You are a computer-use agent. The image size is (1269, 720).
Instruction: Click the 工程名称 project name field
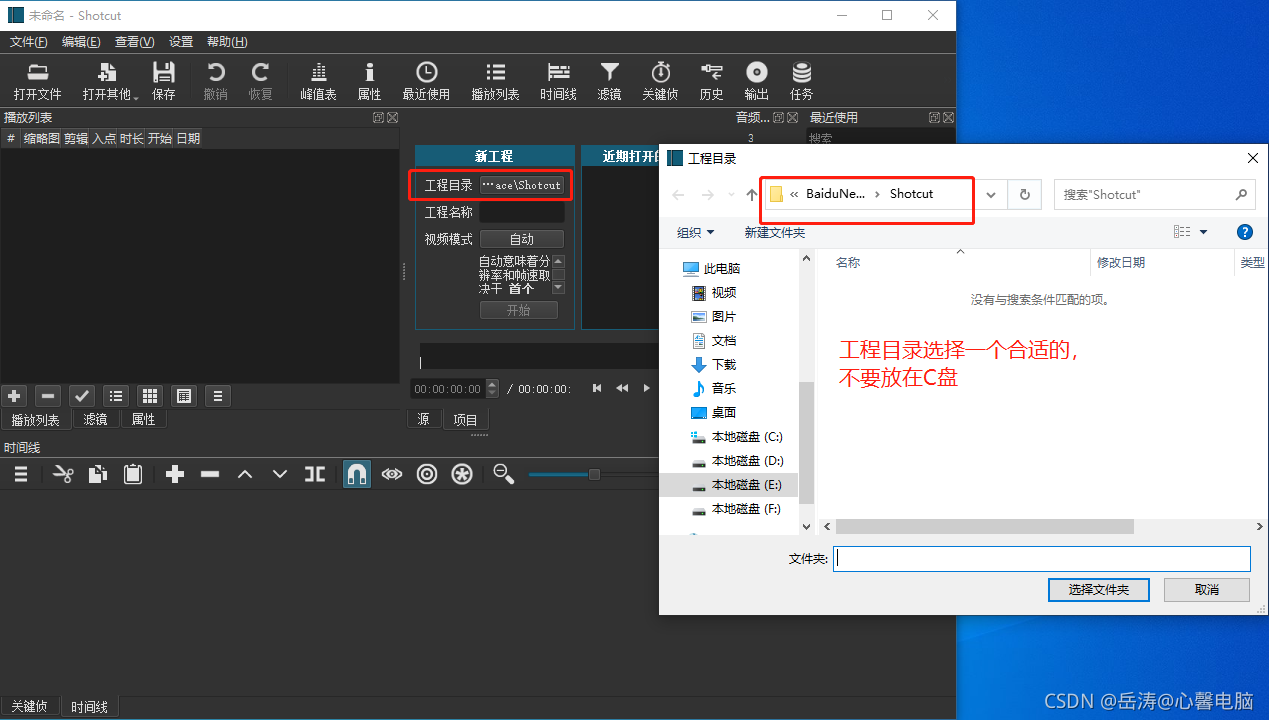[x=522, y=212]
